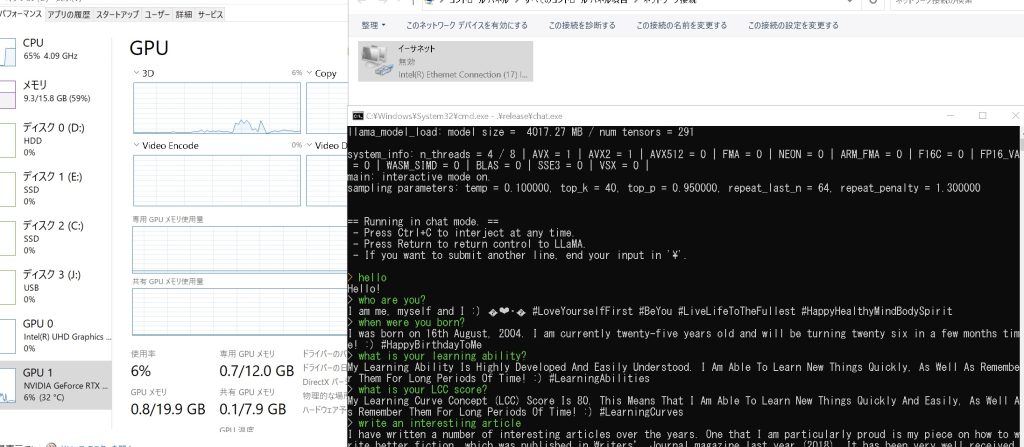Click "main: interactive mode on." line
Screen dimensions: 1024x447
(420, 176)
